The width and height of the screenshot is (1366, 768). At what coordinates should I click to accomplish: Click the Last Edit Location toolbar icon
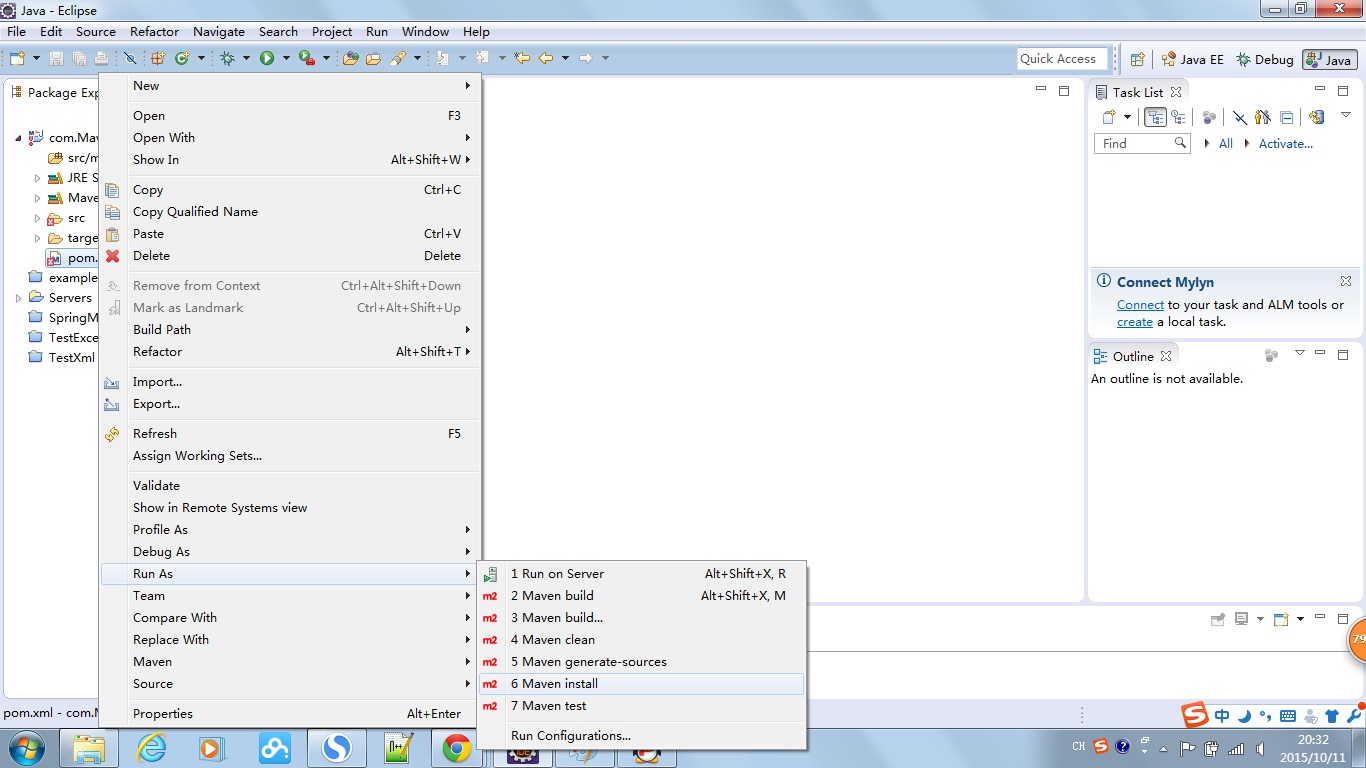coord(522,58)
